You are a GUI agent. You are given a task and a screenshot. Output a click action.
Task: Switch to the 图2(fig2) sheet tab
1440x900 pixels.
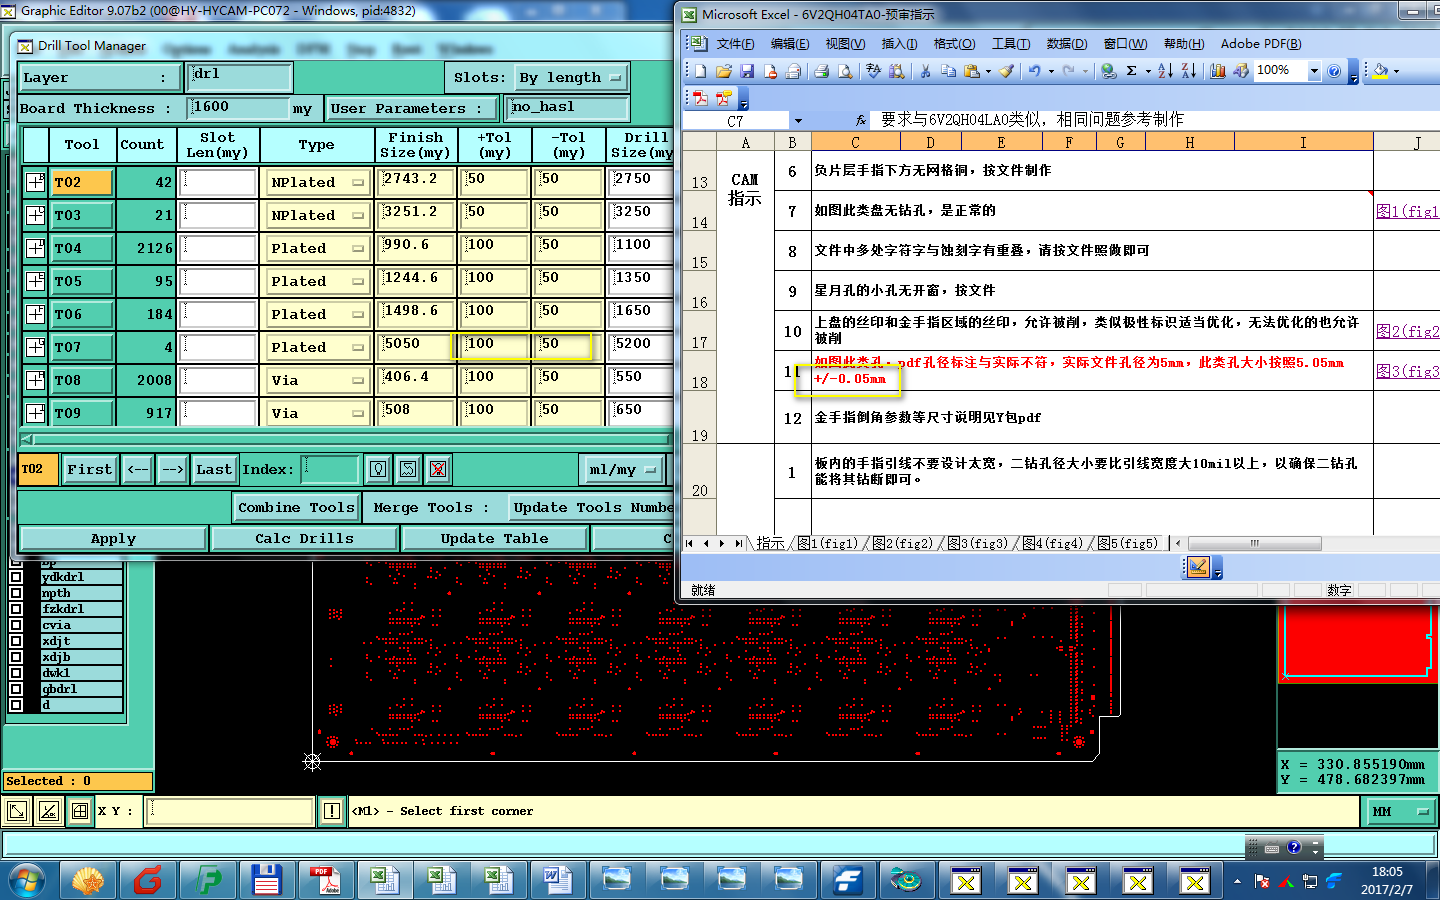pyautogui.click(x=902, y=543)
